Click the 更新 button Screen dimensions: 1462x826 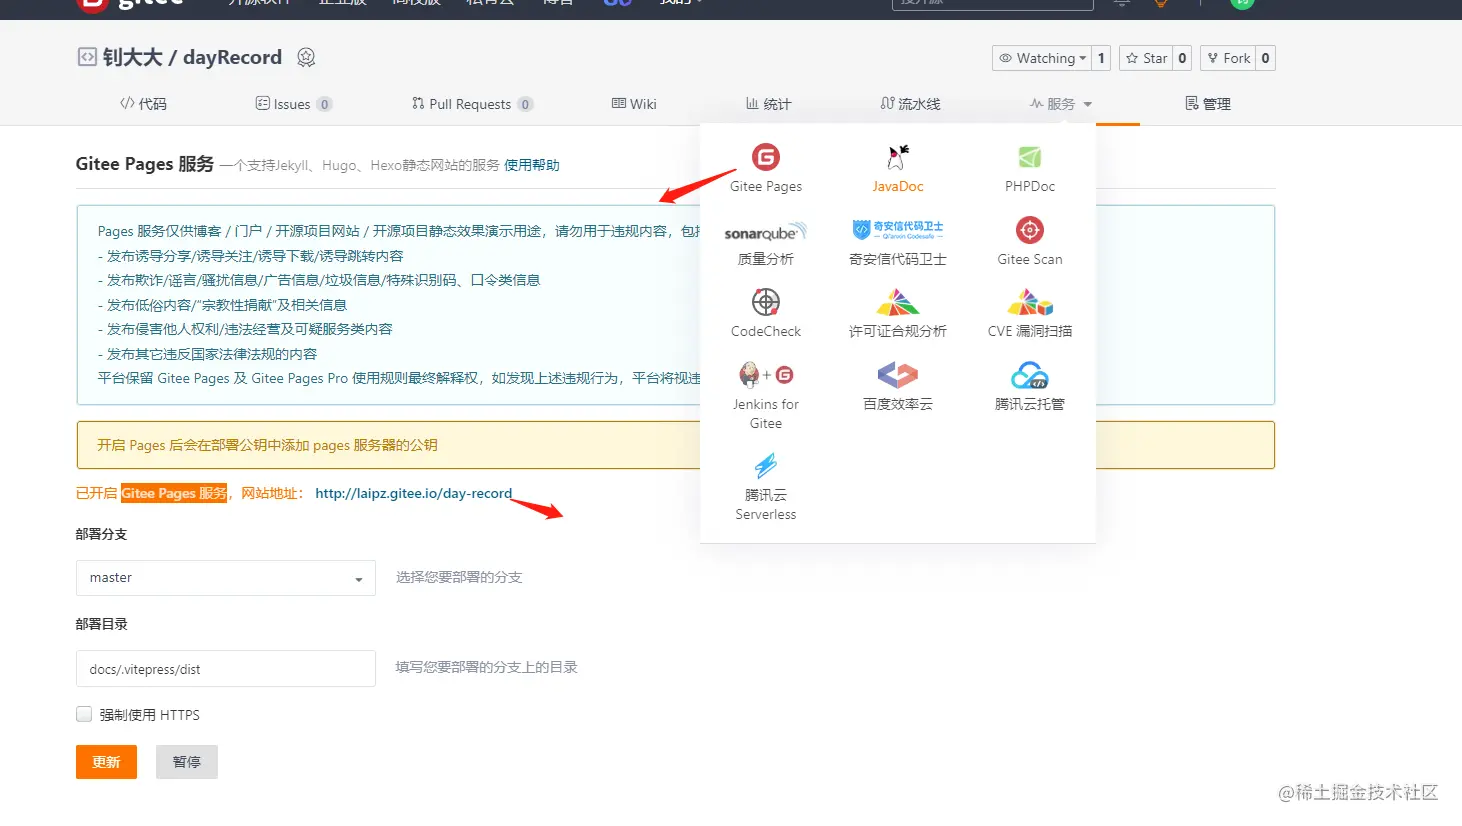click(106, 762)
